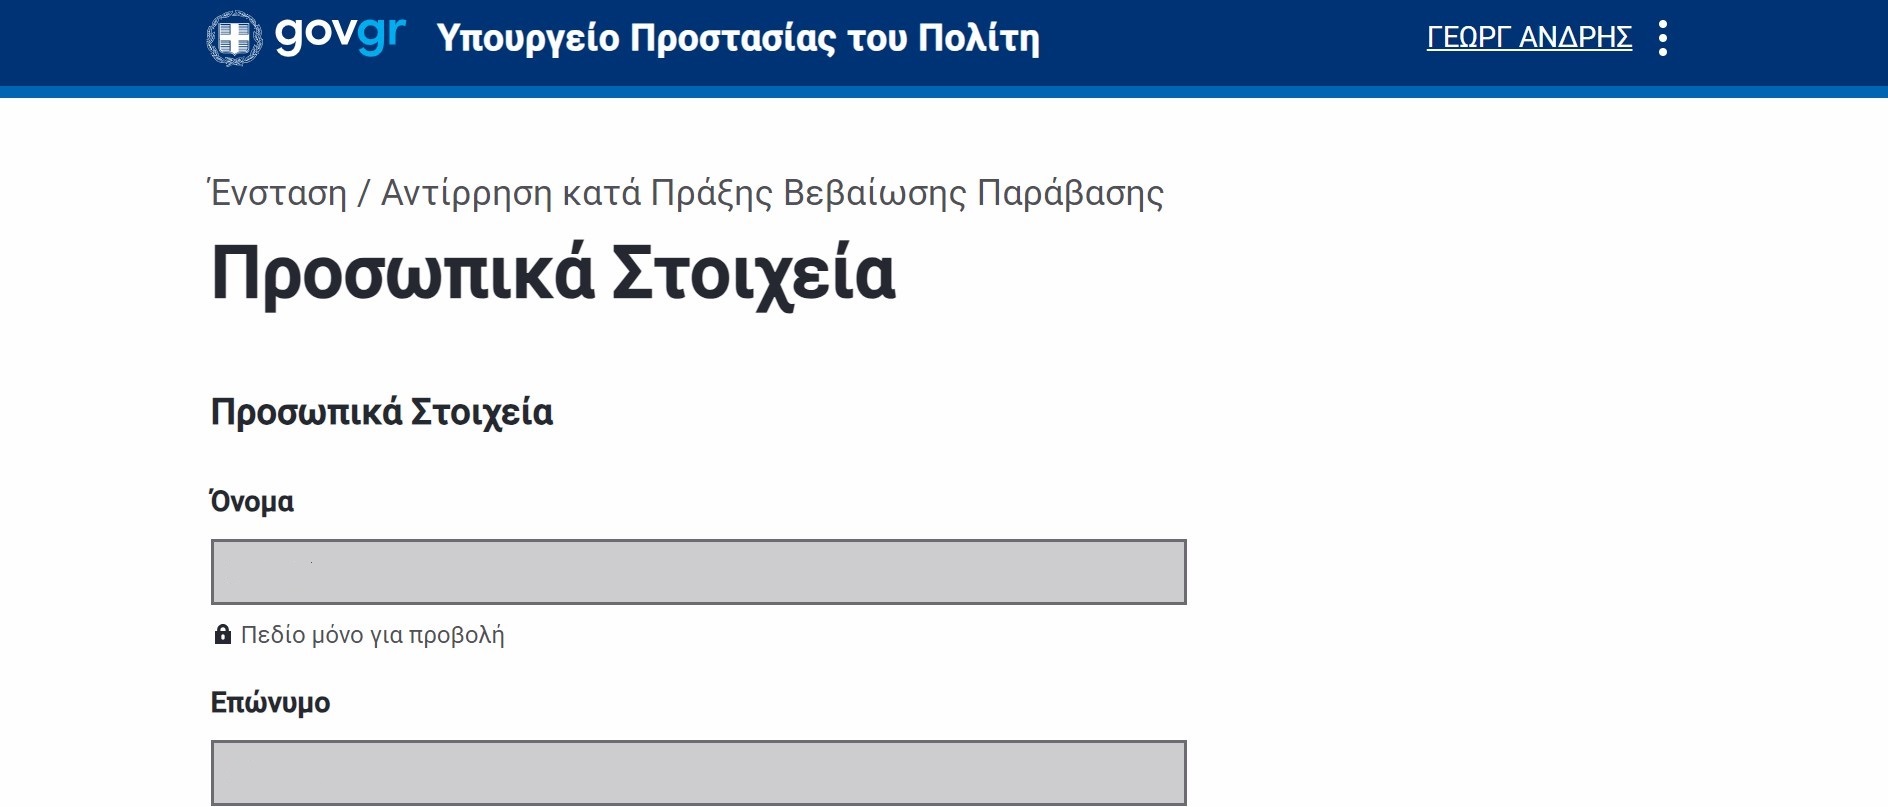This screenshot has height=807, width=1888.
Task: Click the Ένσταση word in the caption line
Action: [278, 192]
